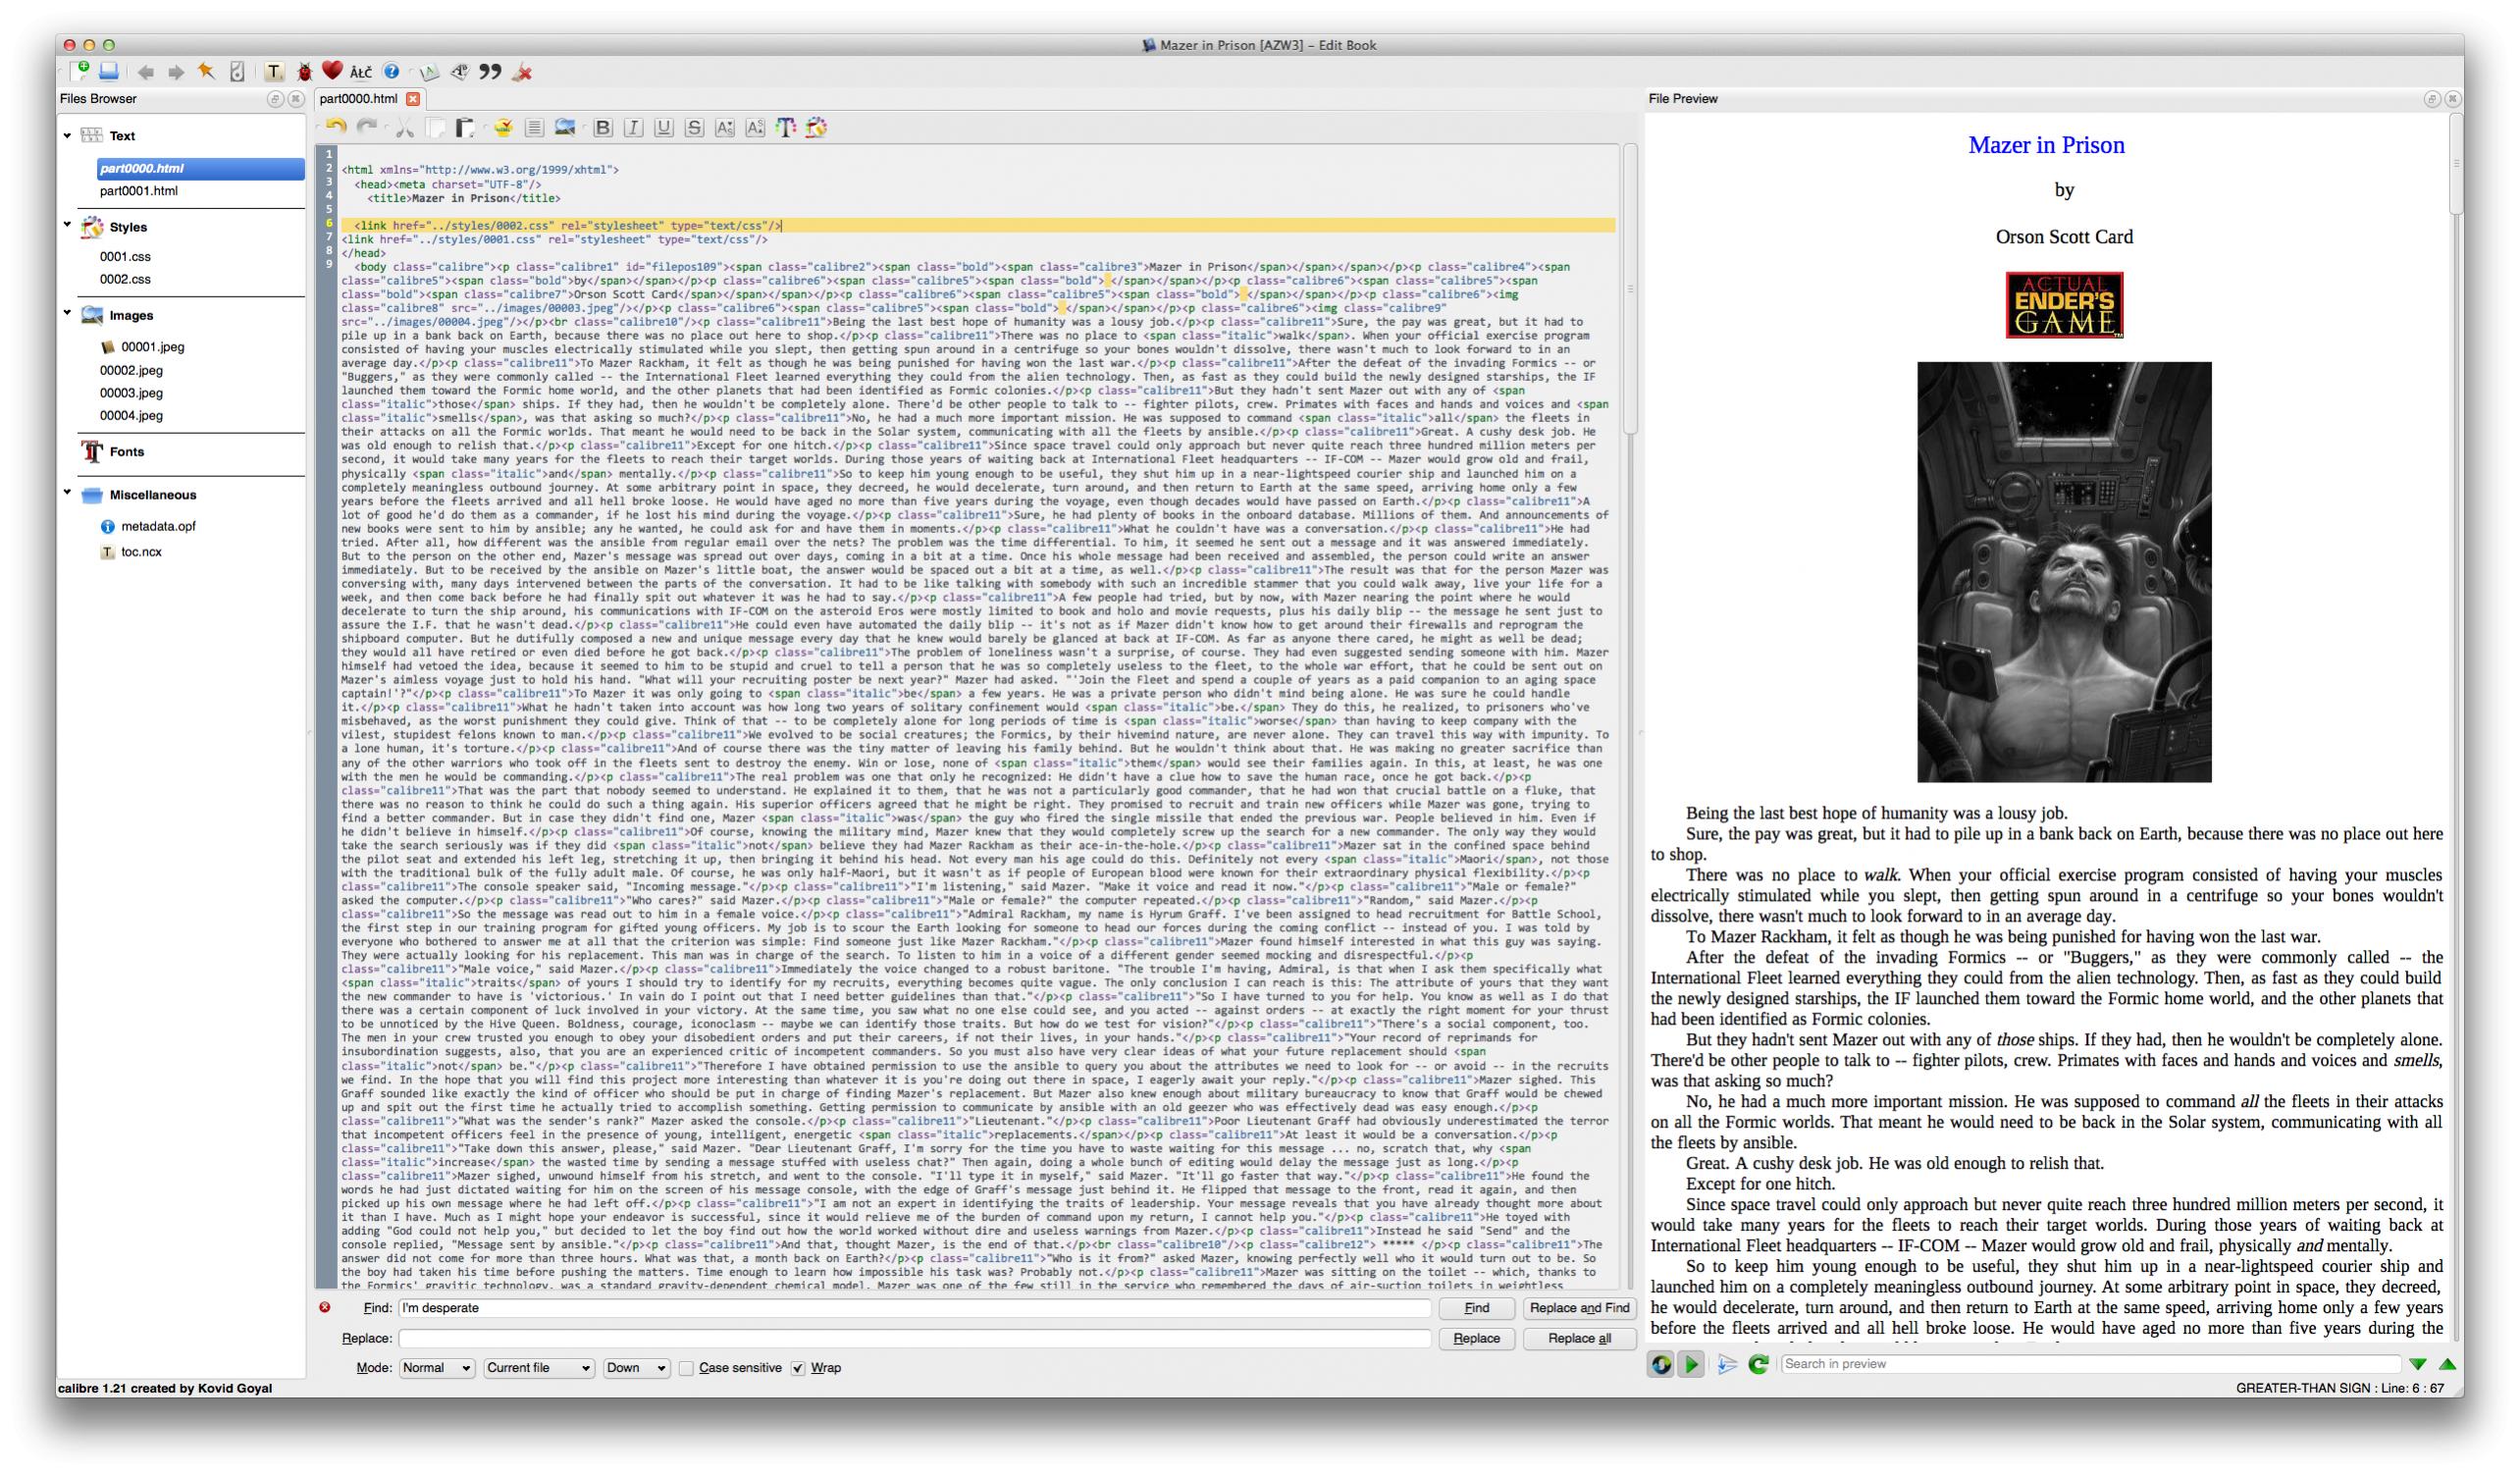Toggle auto-reload play button in preview
Viewport: 2520px width, 1475px height.
pos(1691,1365)
